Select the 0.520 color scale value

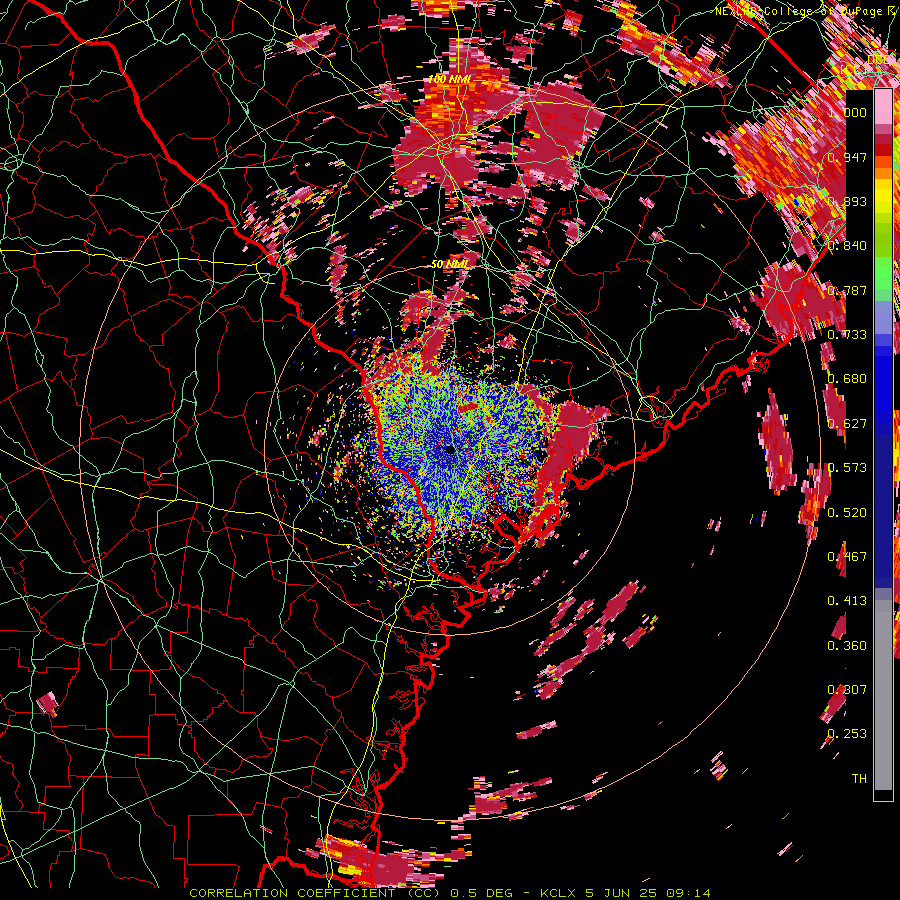point(847,513)
